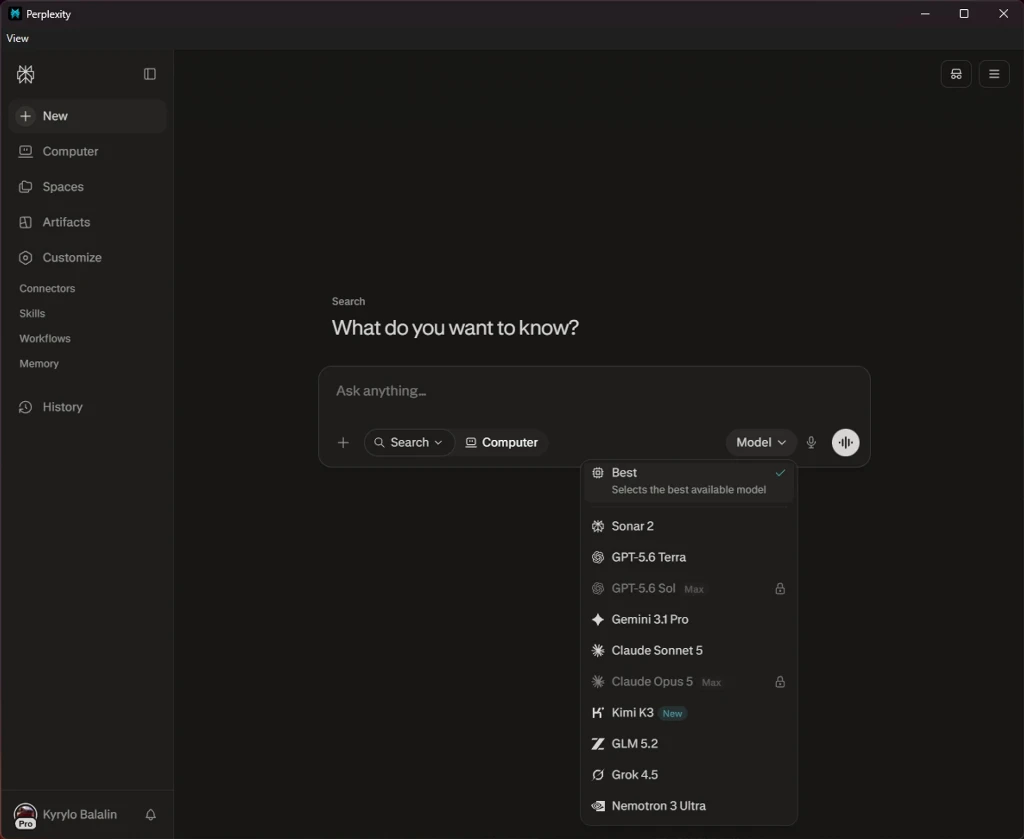Viewport: 1024px width, 839px height.
Task: Maximize the Perplexity window
Action: (963, 14)
